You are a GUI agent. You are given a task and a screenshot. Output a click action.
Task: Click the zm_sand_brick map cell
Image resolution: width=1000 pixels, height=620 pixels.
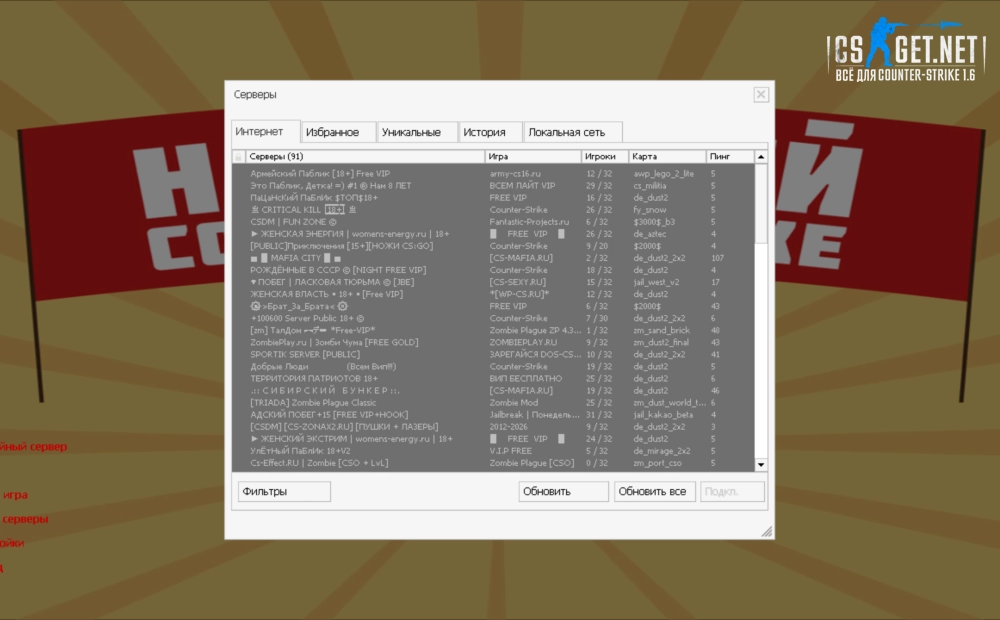[661, 330]
